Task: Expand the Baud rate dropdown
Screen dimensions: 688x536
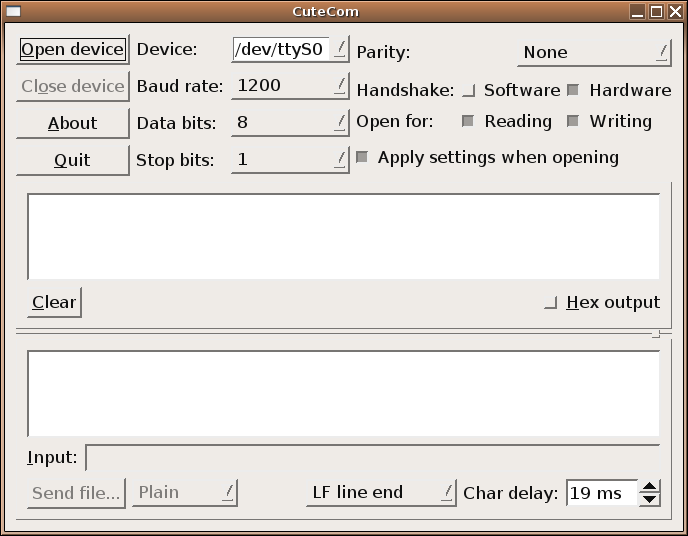Action: (x=290, y=86)
